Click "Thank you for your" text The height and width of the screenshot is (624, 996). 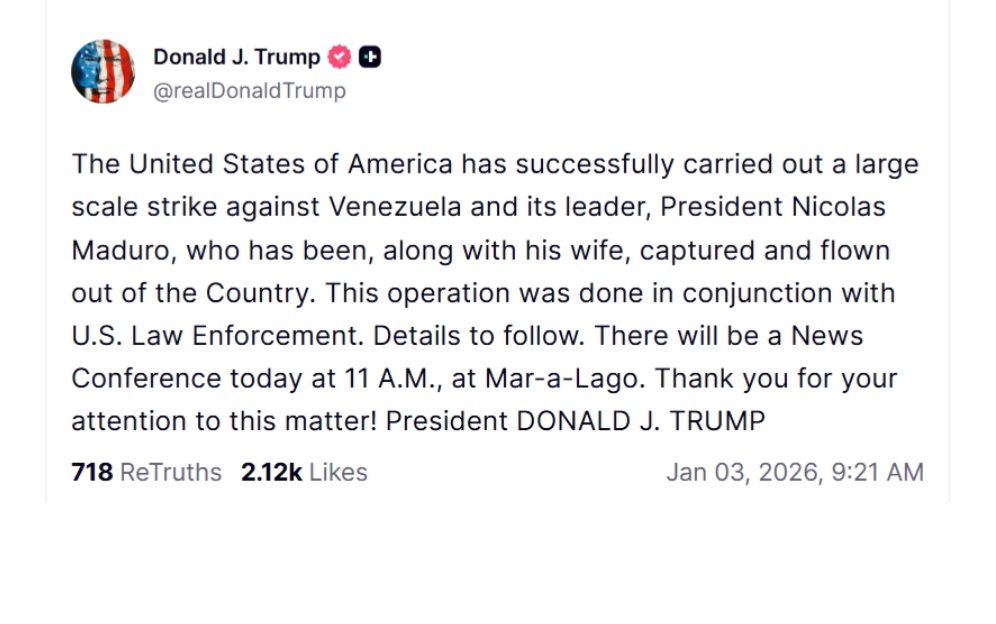pyautogui.click(x=777, y=379)
